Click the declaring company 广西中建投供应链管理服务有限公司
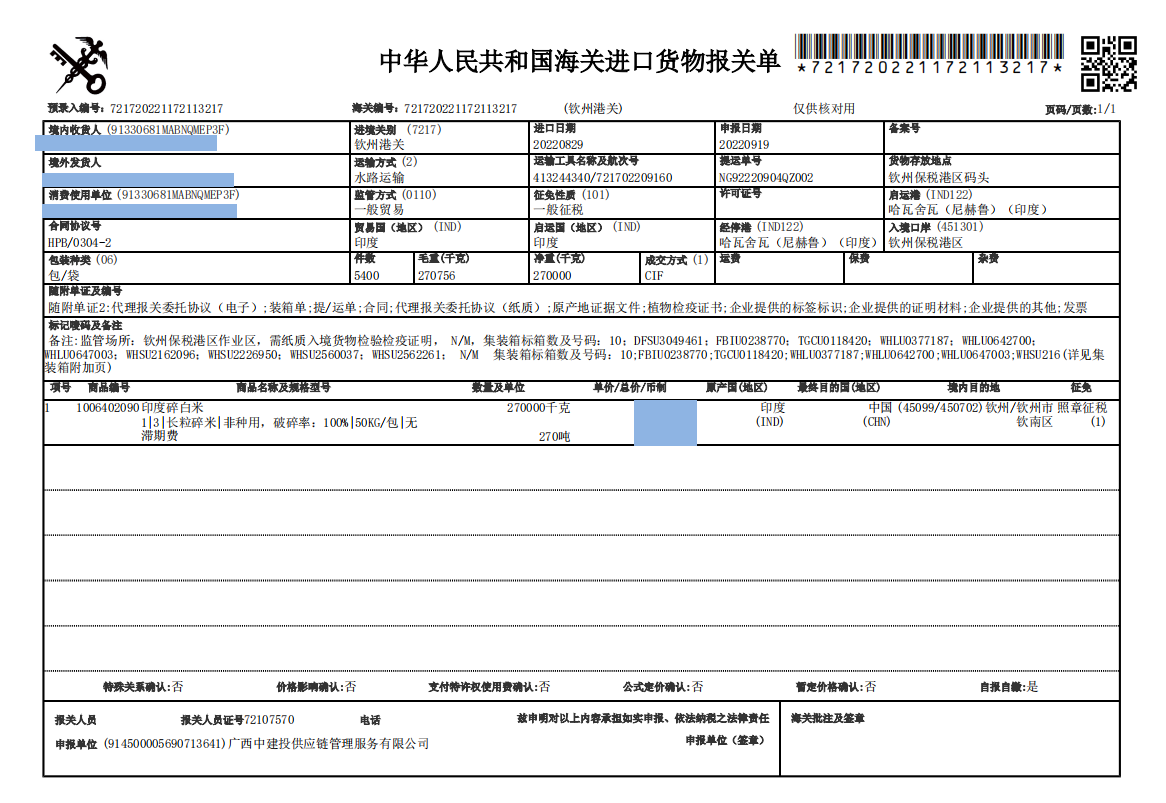 [x=329, y=744]
